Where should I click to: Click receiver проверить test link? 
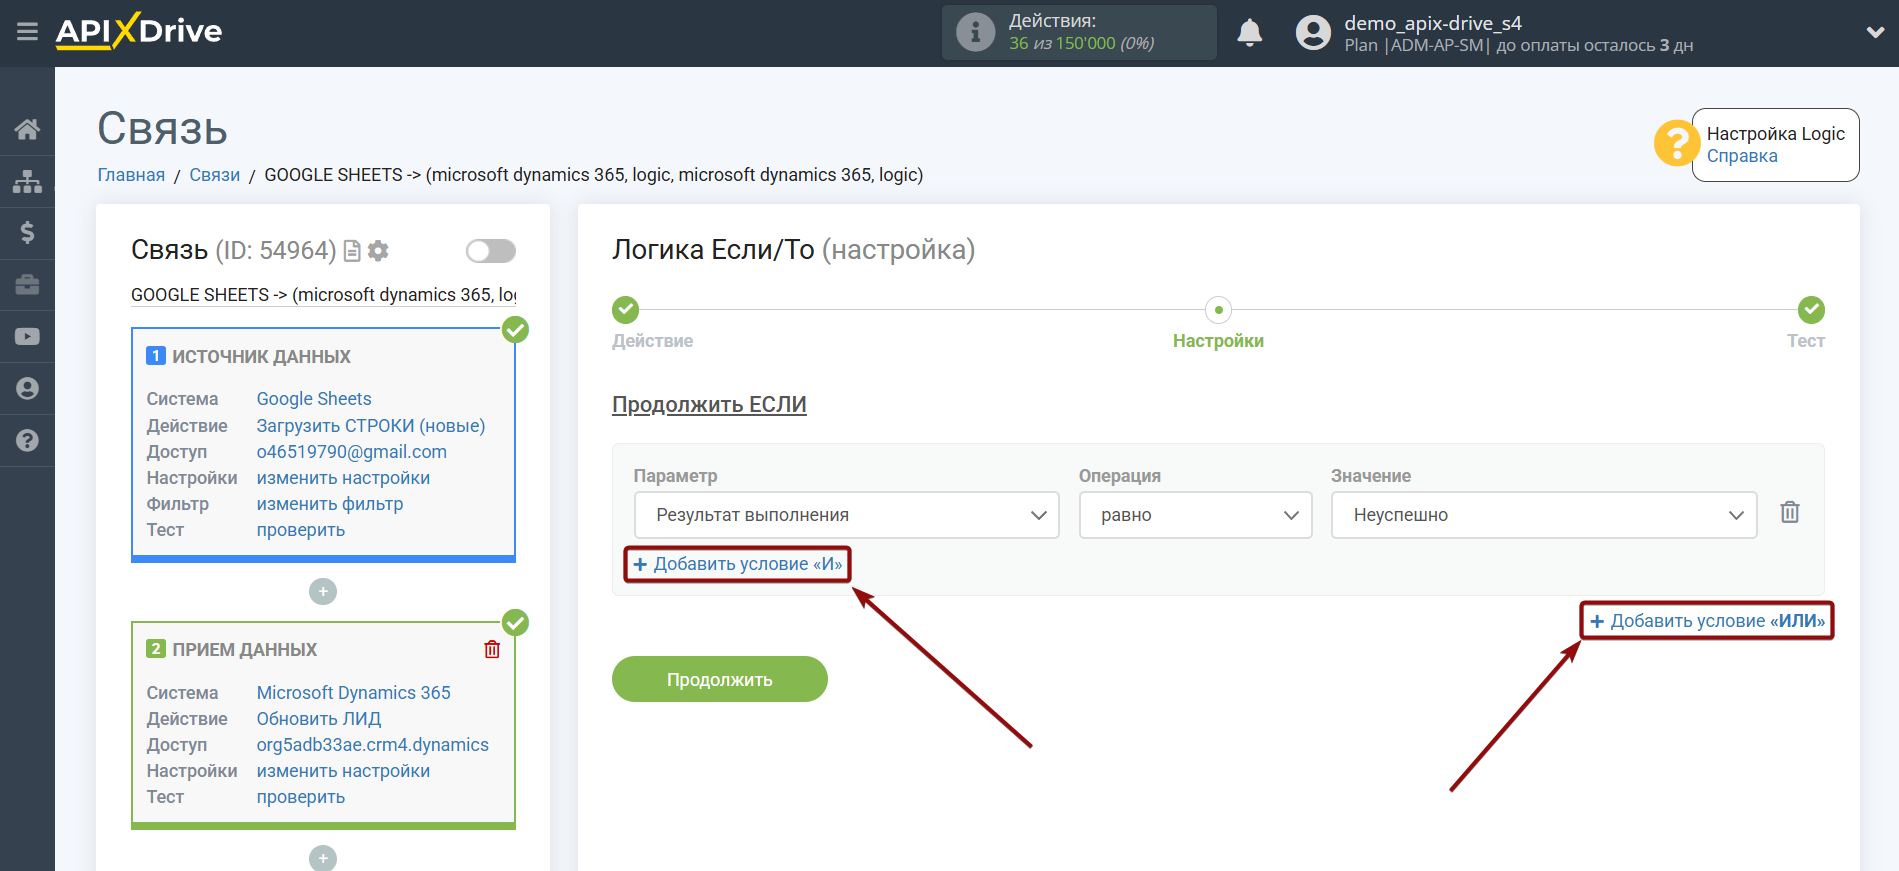coord(301,797)
